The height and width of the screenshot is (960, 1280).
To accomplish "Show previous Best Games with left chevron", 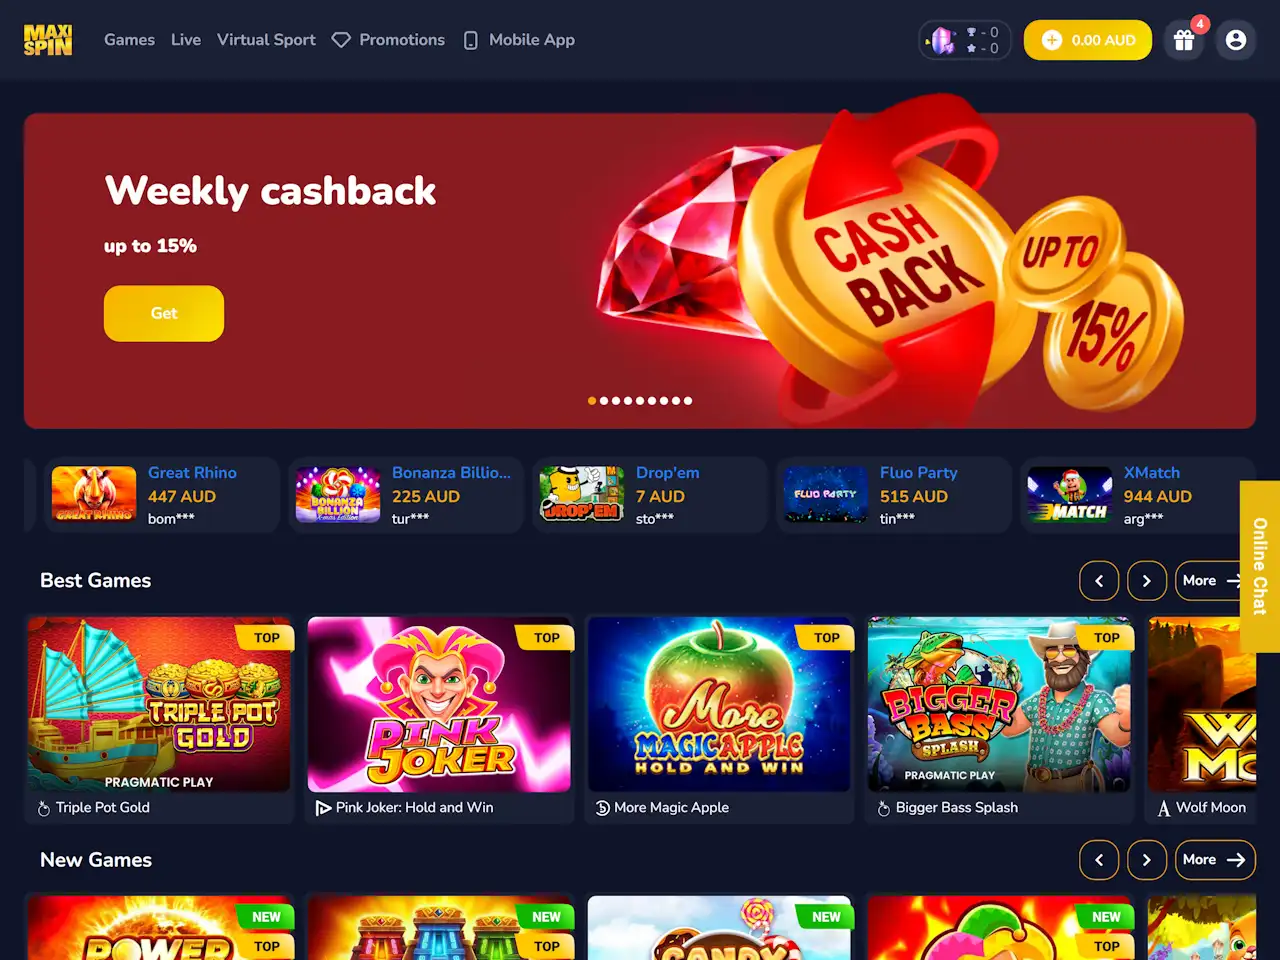I will coord(1099,581).
